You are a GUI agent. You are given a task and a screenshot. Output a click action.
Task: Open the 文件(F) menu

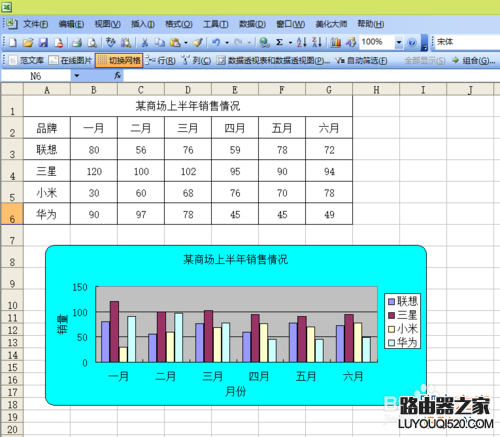pos(35,24)
